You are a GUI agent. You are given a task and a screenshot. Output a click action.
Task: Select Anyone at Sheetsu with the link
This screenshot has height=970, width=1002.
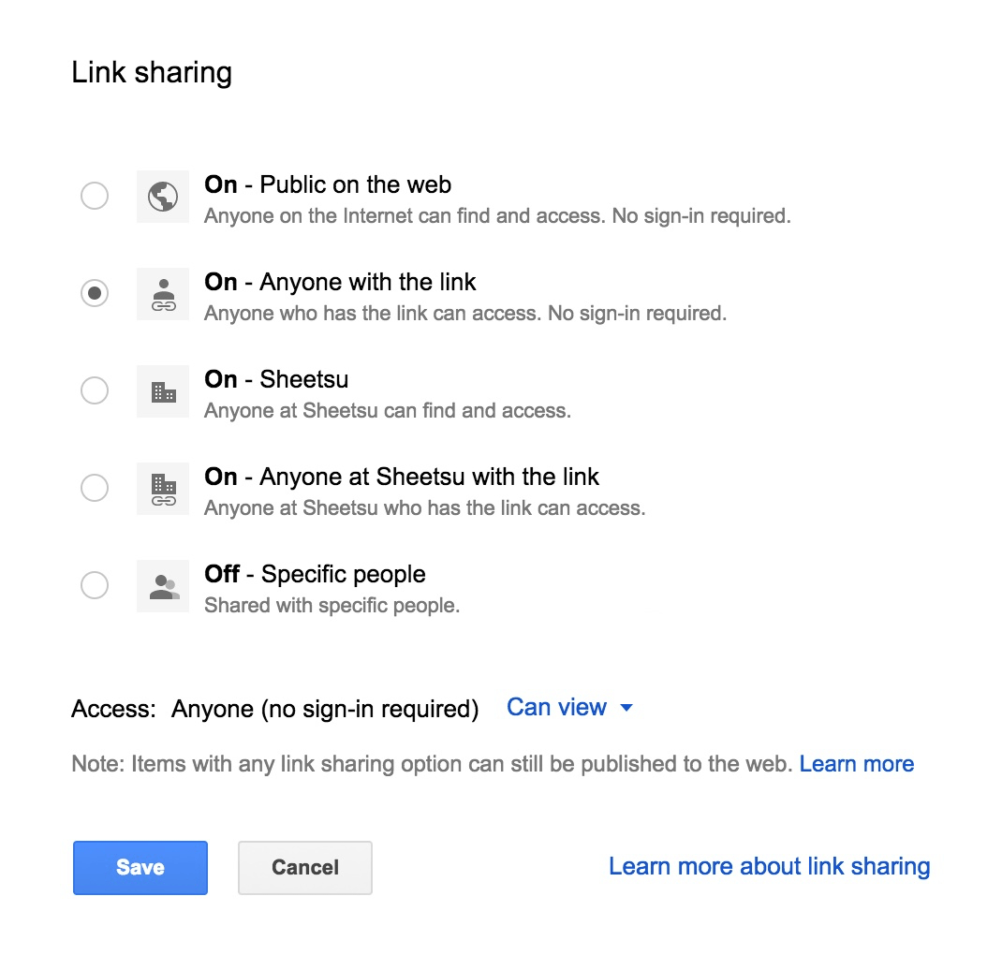94,487
